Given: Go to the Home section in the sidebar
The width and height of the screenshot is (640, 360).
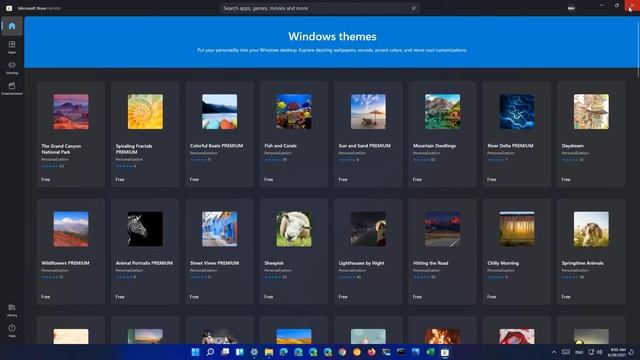Looking at the screenshot, I should click(12, 26).
